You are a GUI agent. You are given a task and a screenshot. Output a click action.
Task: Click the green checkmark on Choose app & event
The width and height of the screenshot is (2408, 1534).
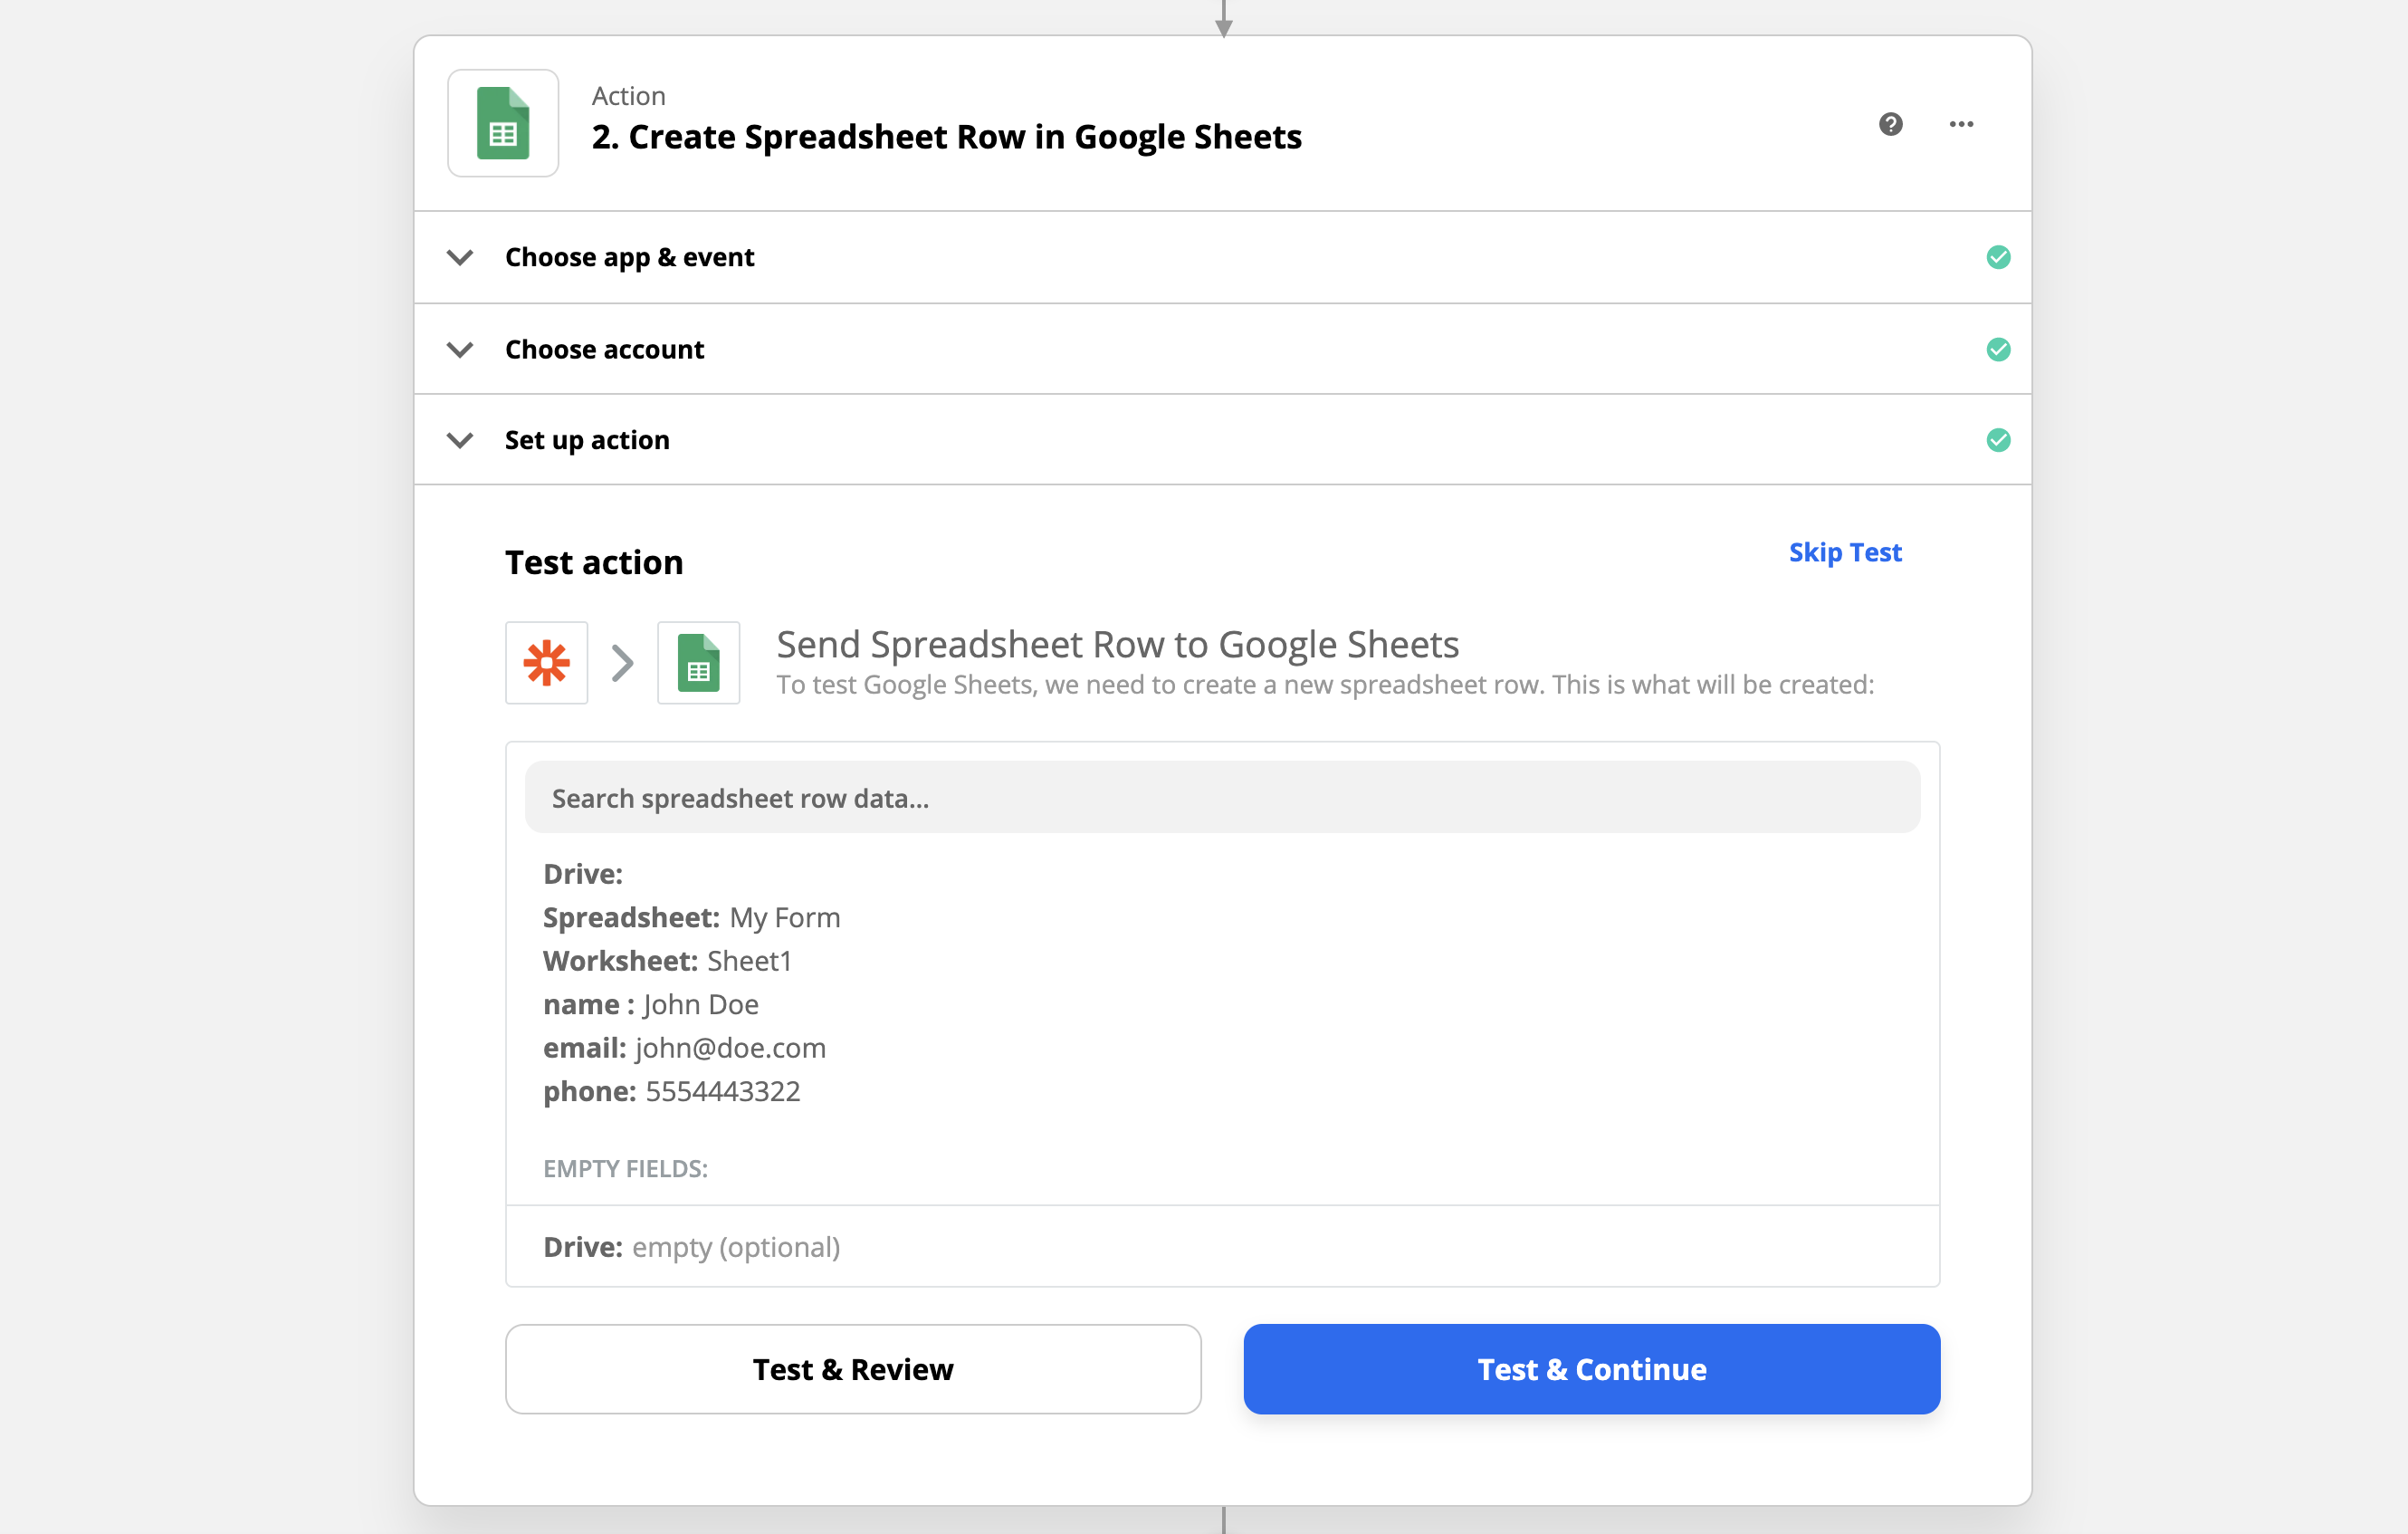[x=1998, y=257]
